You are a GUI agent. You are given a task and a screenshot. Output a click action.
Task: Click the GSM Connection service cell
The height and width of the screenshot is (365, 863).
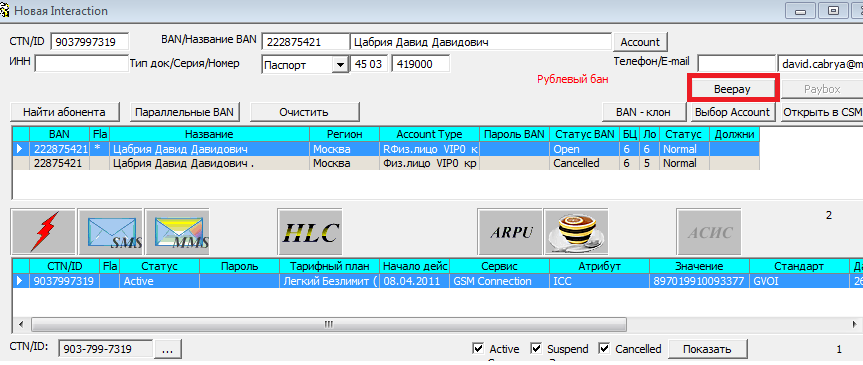tap(499, 281)
